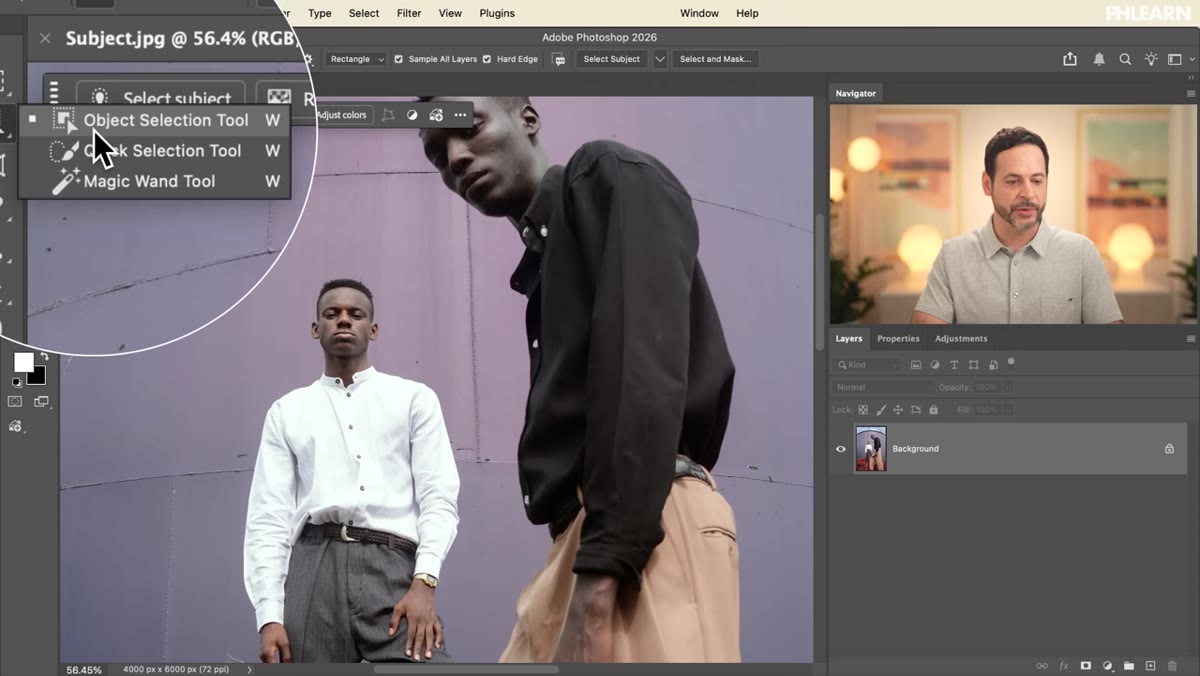Toggle filter for shape layers
This screenshot has height=676, width=1200.
coord(973,365)
